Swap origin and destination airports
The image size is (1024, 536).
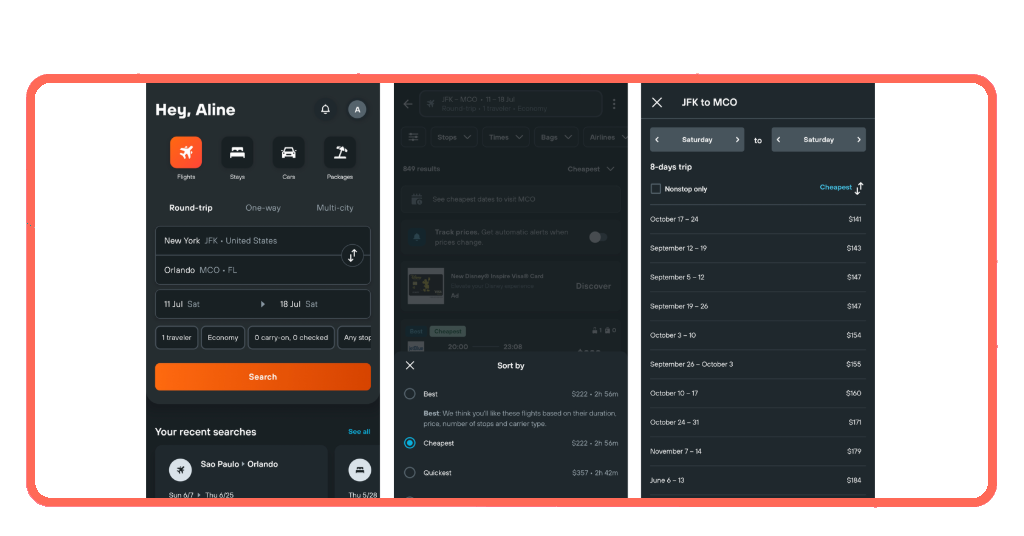click(x=353, y=255)
